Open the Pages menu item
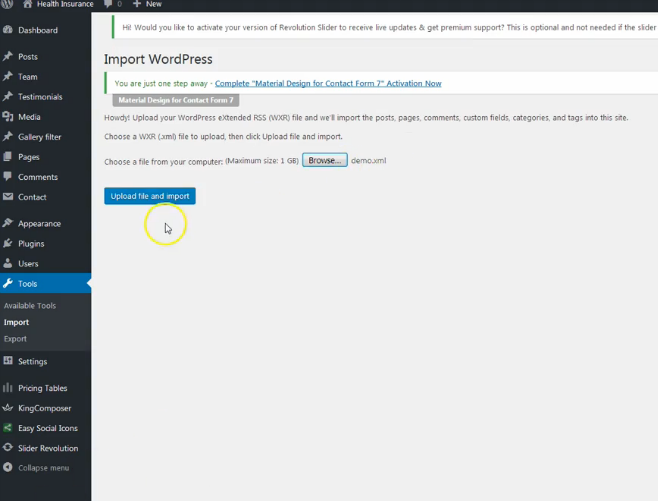 tap(29, 157)
